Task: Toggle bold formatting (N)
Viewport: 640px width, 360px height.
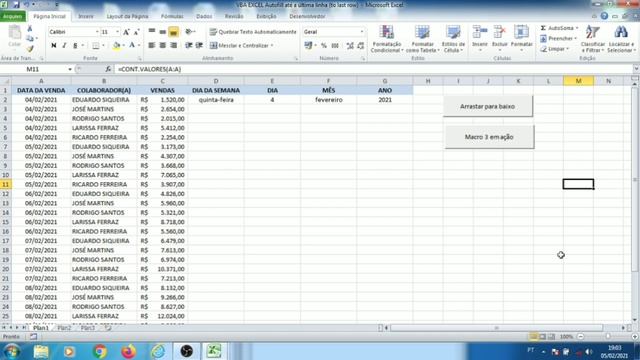Action: pyautogui.click(x=53, y=45)
